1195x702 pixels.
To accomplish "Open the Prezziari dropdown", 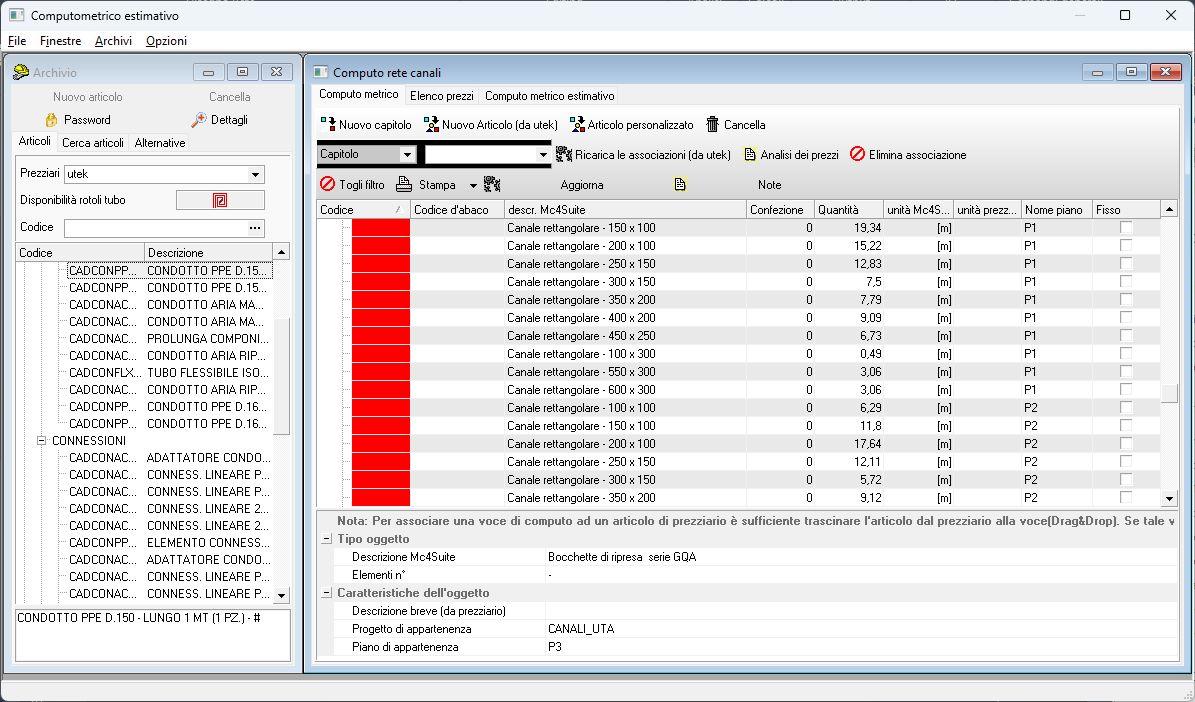I will coord(256,174).
